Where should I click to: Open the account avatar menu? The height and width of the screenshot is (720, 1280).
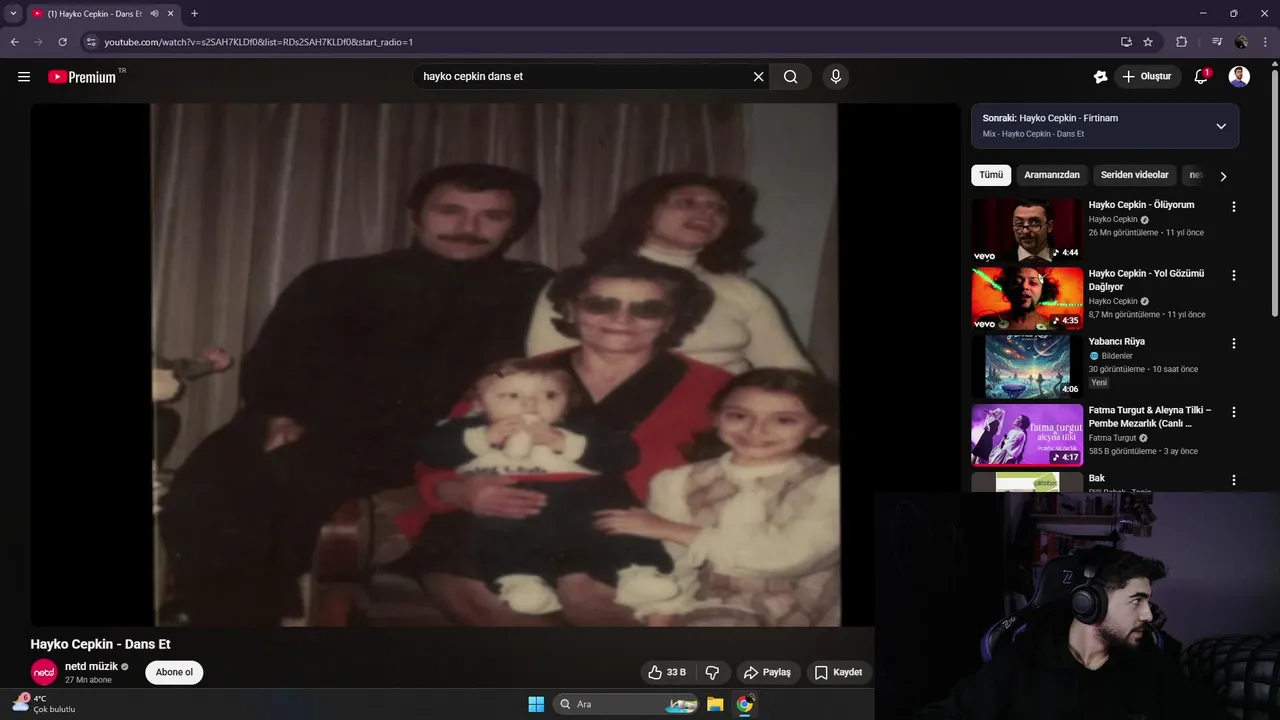click(x=1239, y=77)
